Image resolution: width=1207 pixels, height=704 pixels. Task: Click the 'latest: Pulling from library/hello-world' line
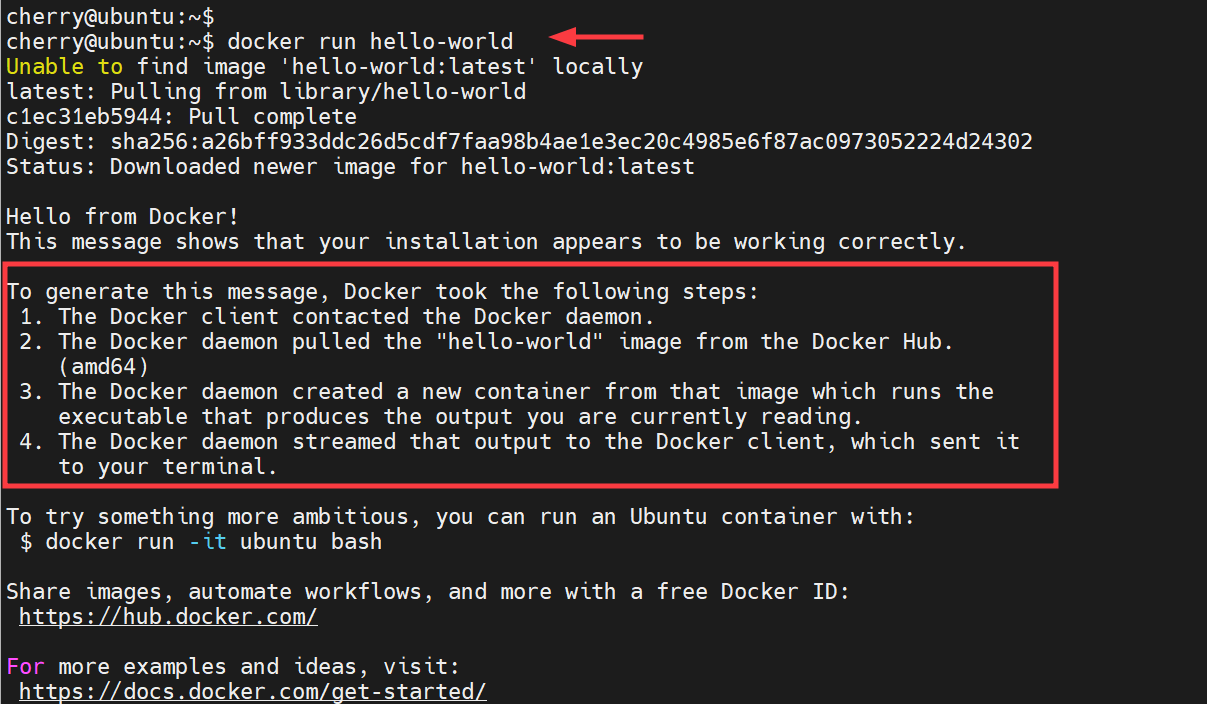(265, 92)
